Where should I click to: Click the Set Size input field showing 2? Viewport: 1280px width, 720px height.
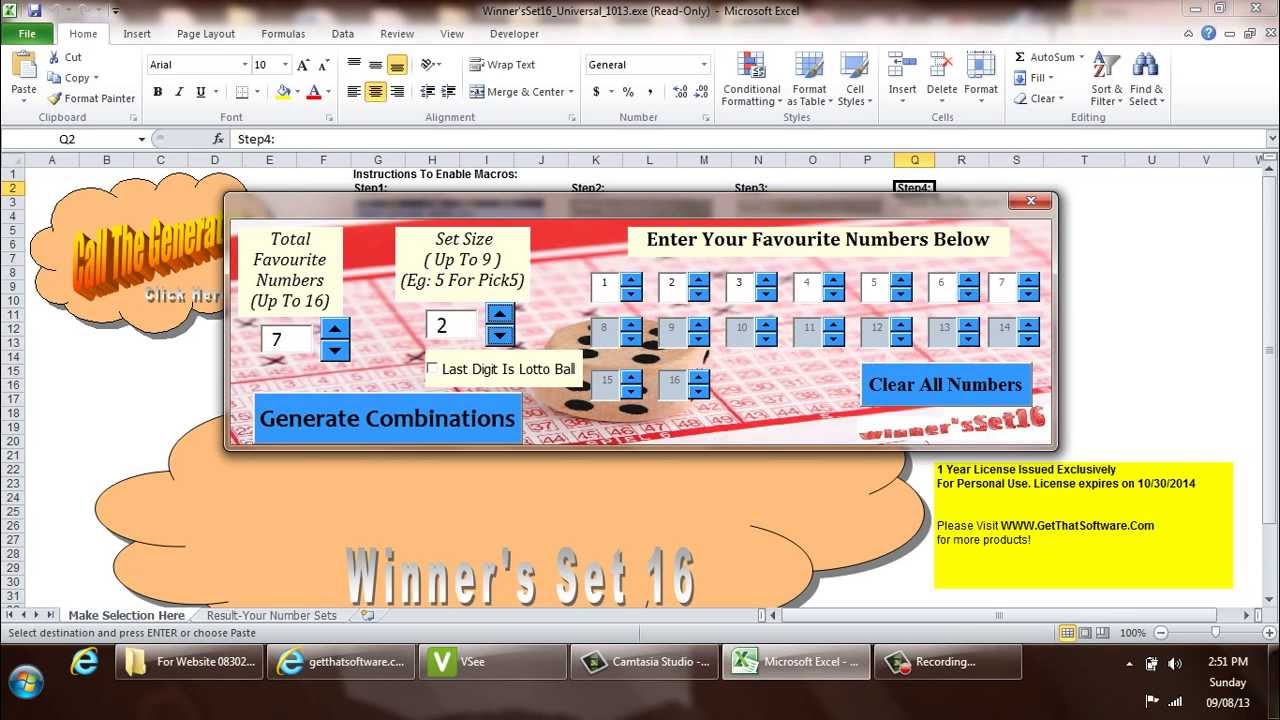click(x=453, y=326)
